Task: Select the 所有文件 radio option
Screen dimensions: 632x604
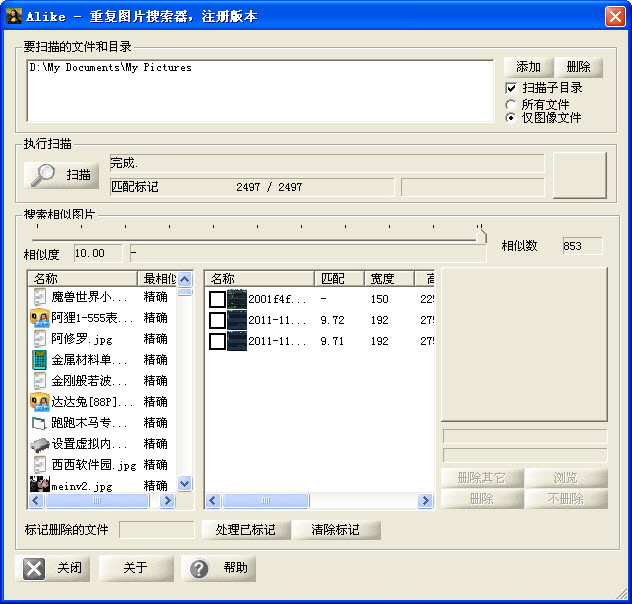Action: tap(511, 104)
